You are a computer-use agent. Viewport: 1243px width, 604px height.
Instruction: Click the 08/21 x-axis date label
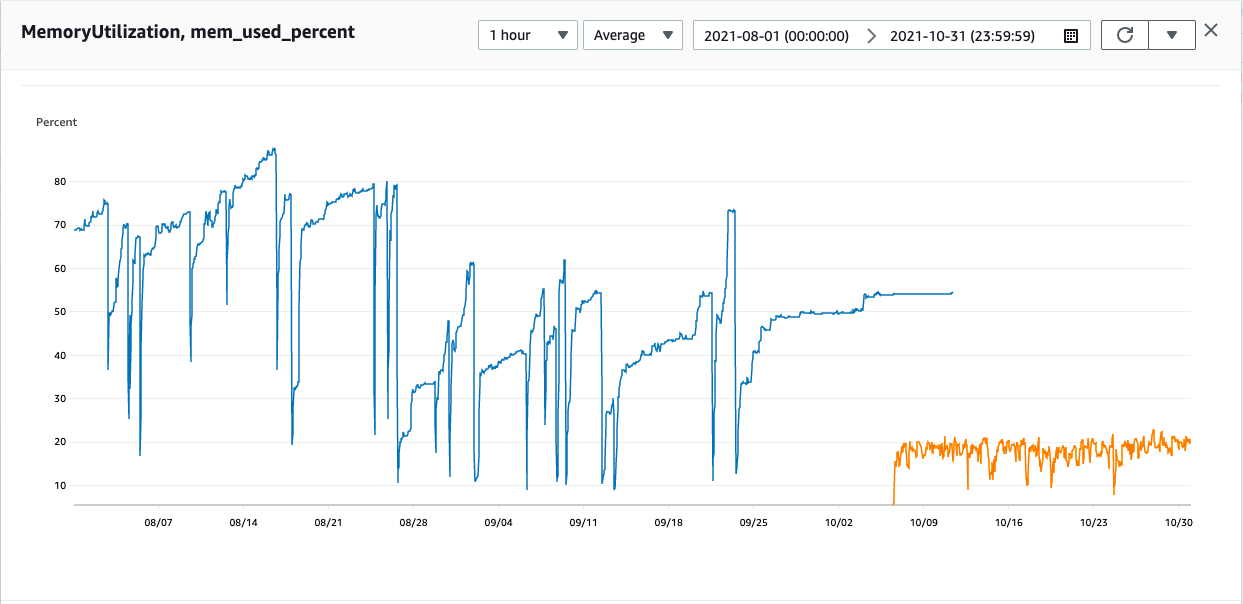tap(328, 523)
